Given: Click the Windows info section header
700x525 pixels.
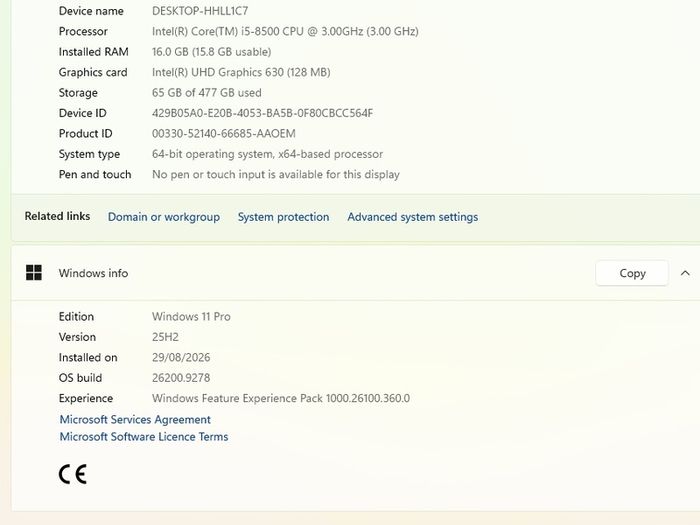Looking at the screenshot, I should click(x=355, y=273).
